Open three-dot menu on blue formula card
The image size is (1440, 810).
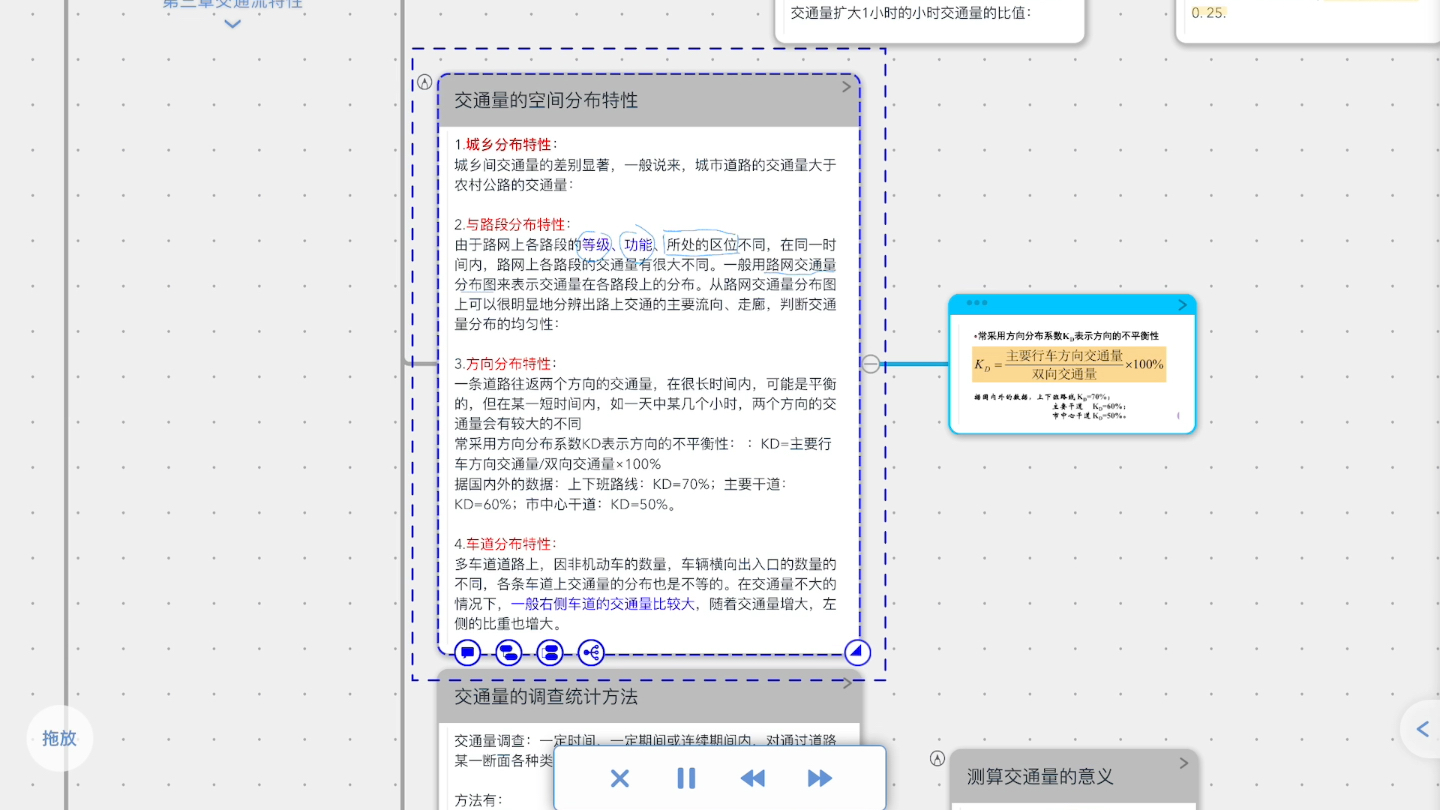[977, 302]
